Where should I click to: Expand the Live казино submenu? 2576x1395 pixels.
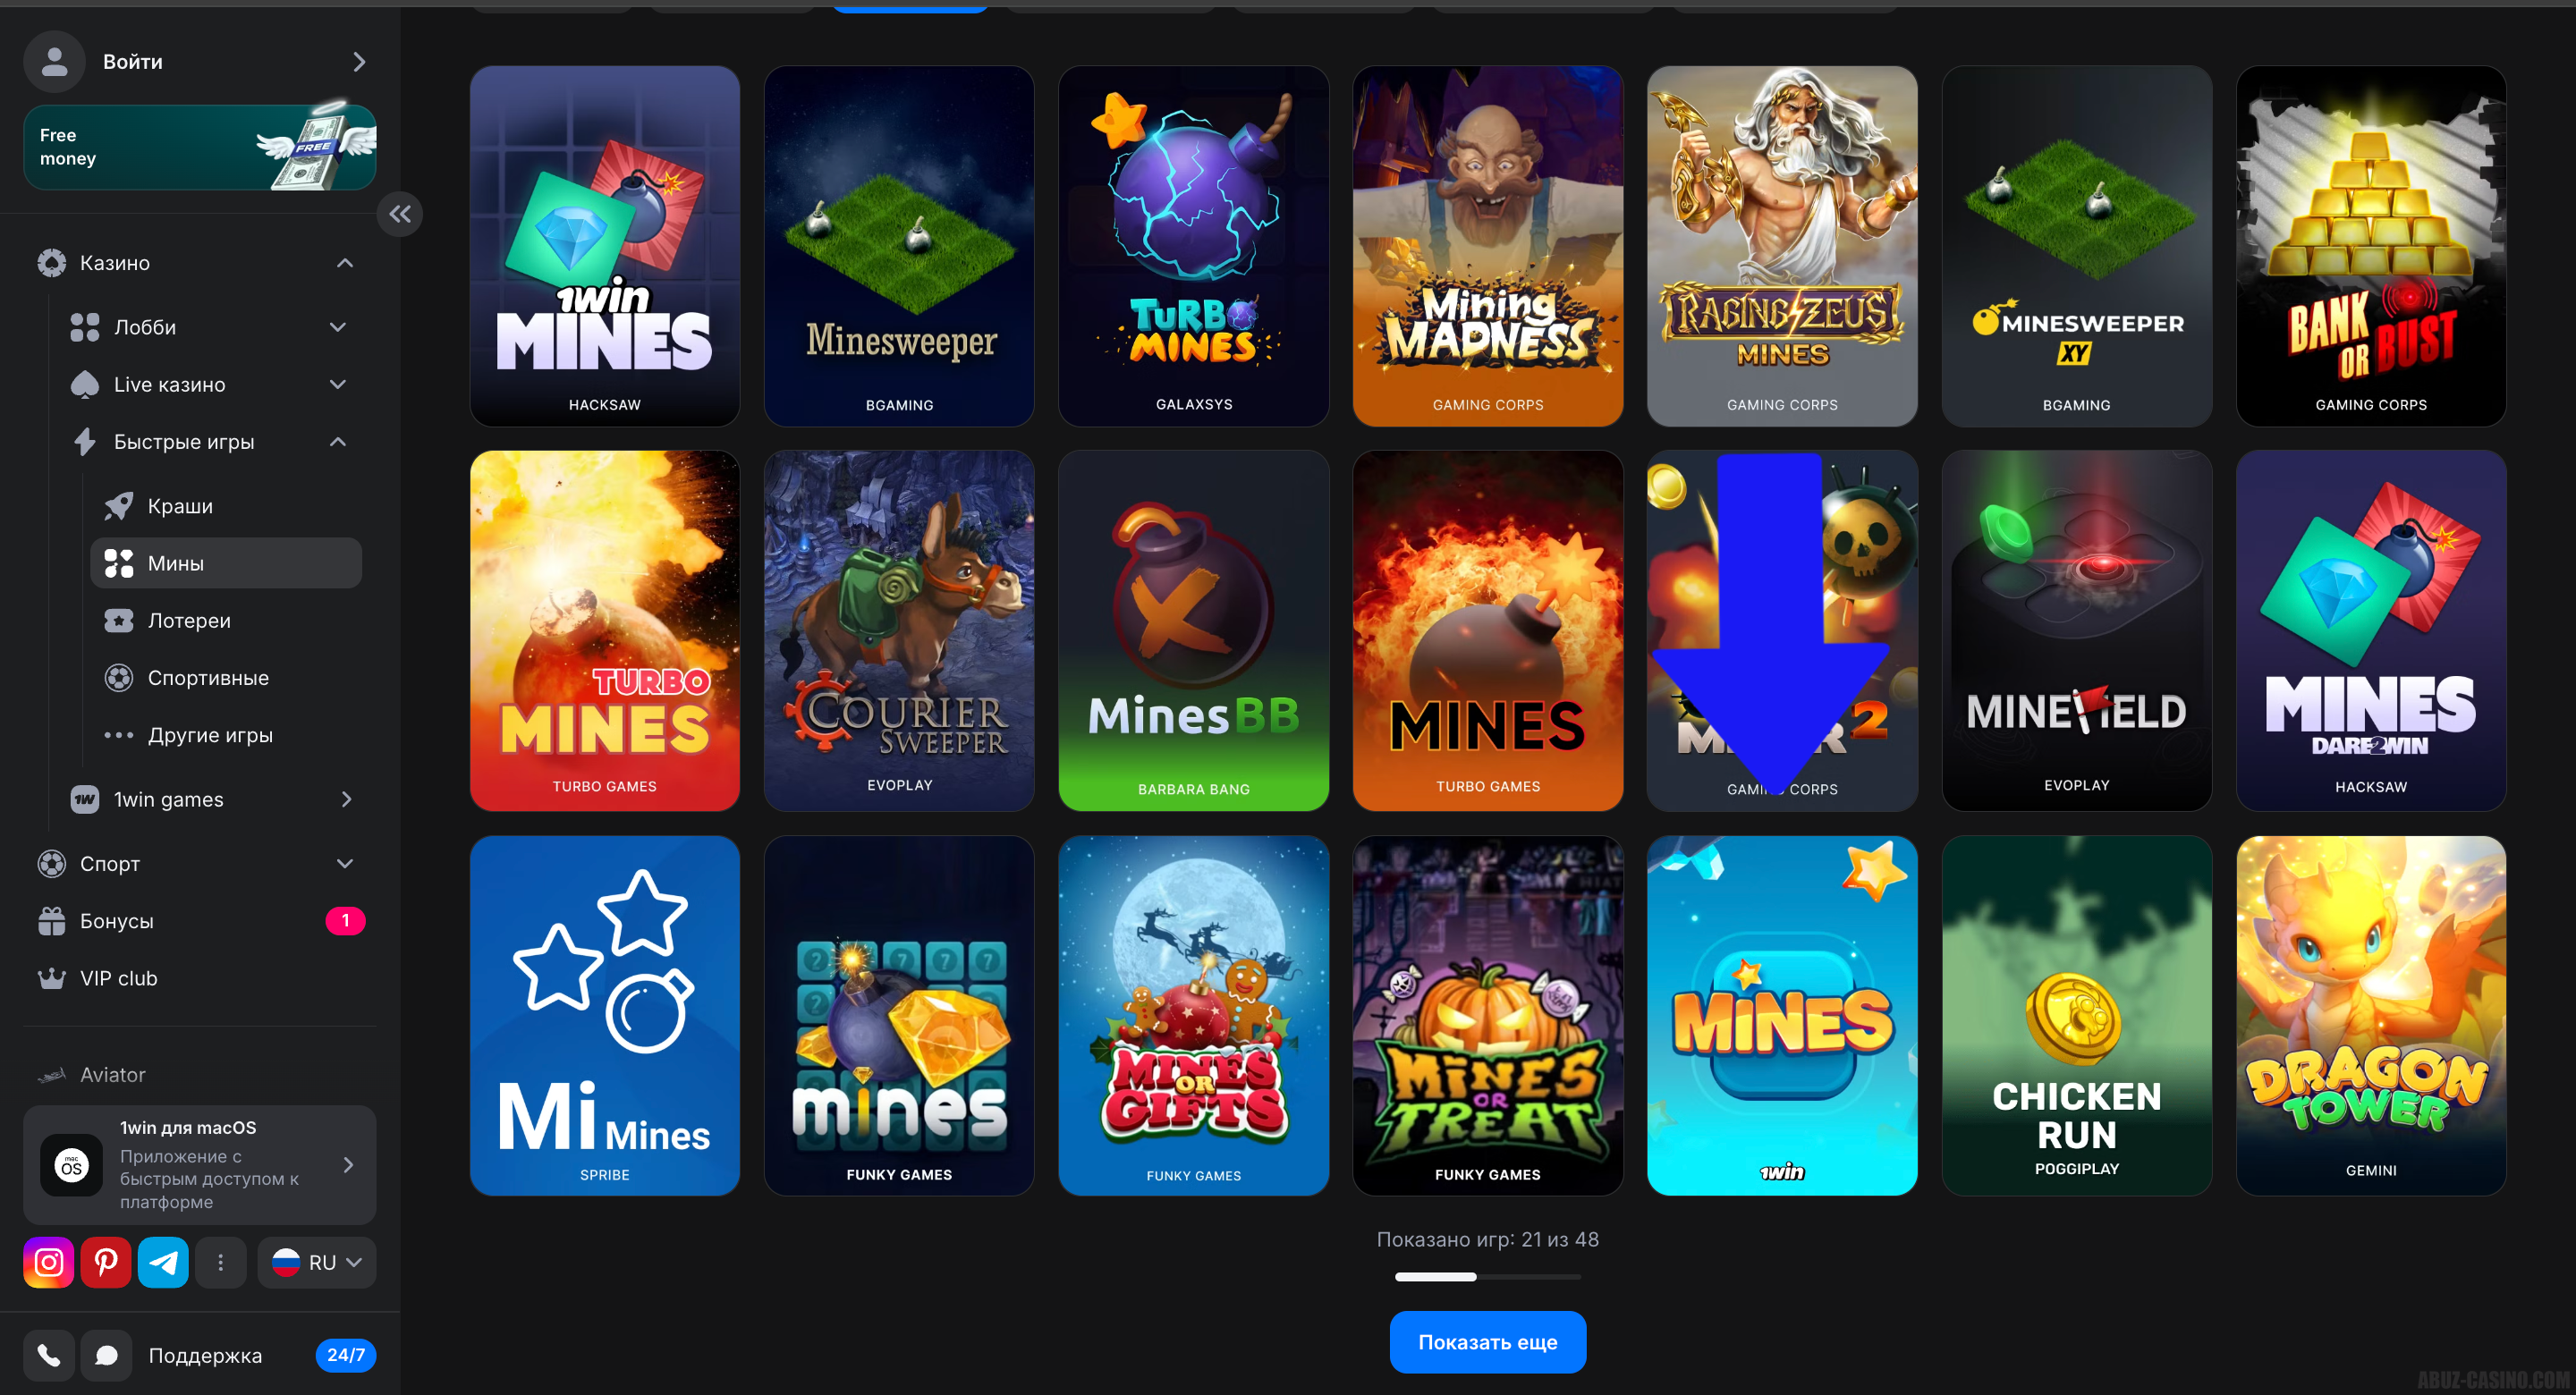pyautogui.click(x=338, y=384)
